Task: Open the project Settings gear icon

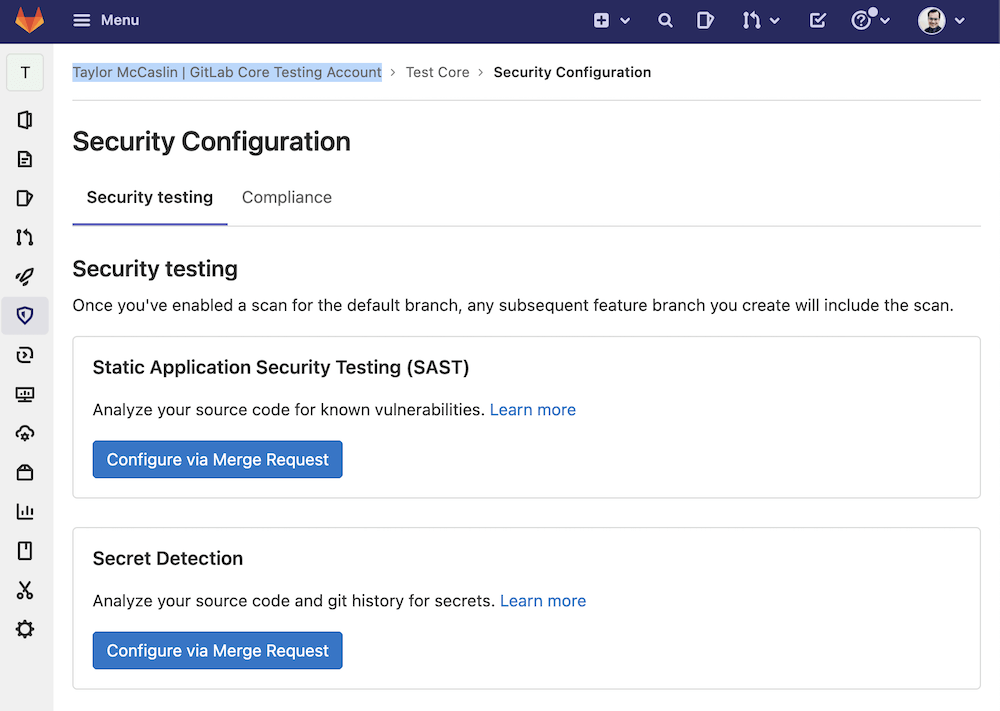Action: pyautogui.click(x=25, y=629)
